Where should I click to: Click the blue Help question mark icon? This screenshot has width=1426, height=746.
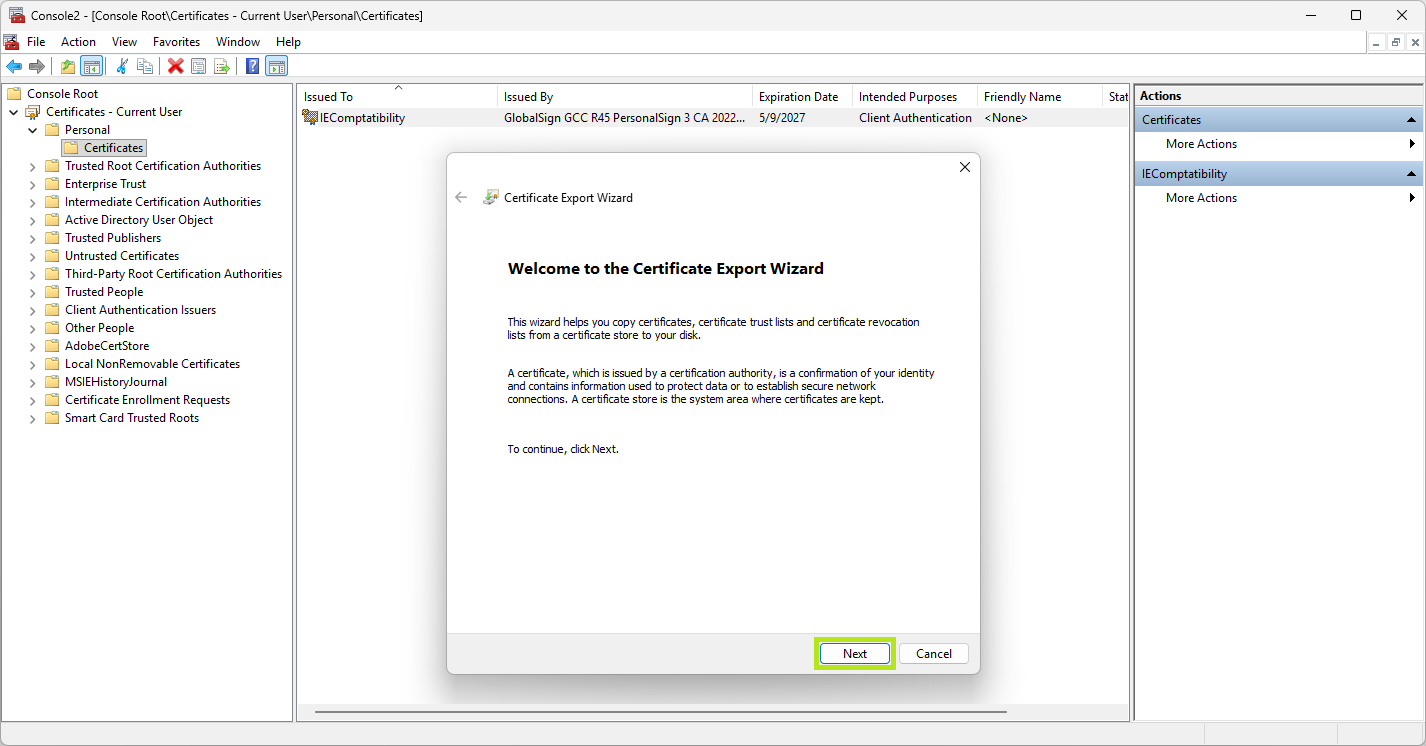pyautogui.click(x=253, y=66)
